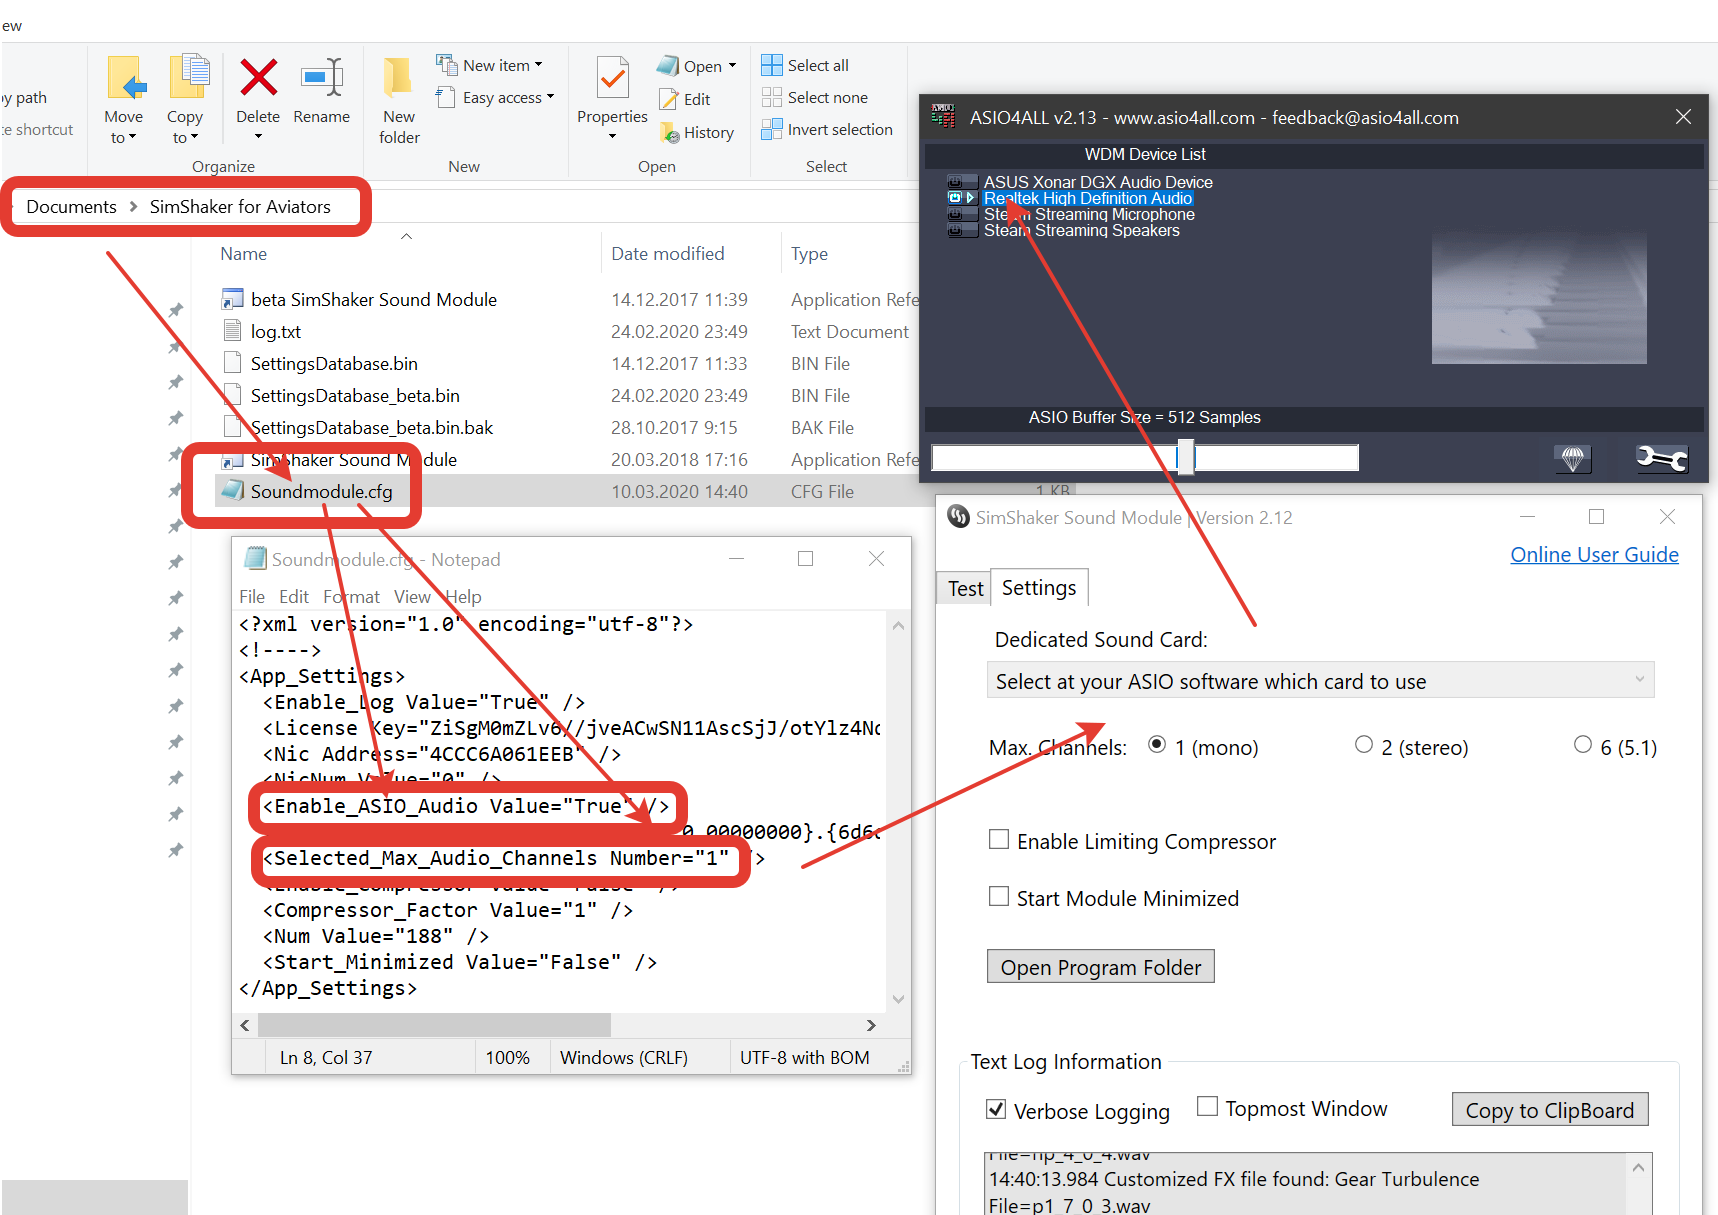Click breadcrumb chevron after Documents

tap(133, 207)
